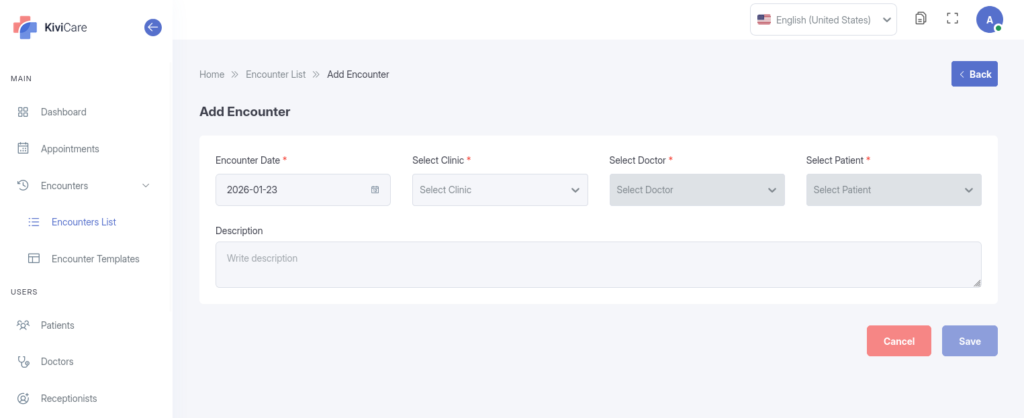Go to Encounter List breadcrumb link
The width and height of the screenshot is (1024, 418).
click(275, 74)
